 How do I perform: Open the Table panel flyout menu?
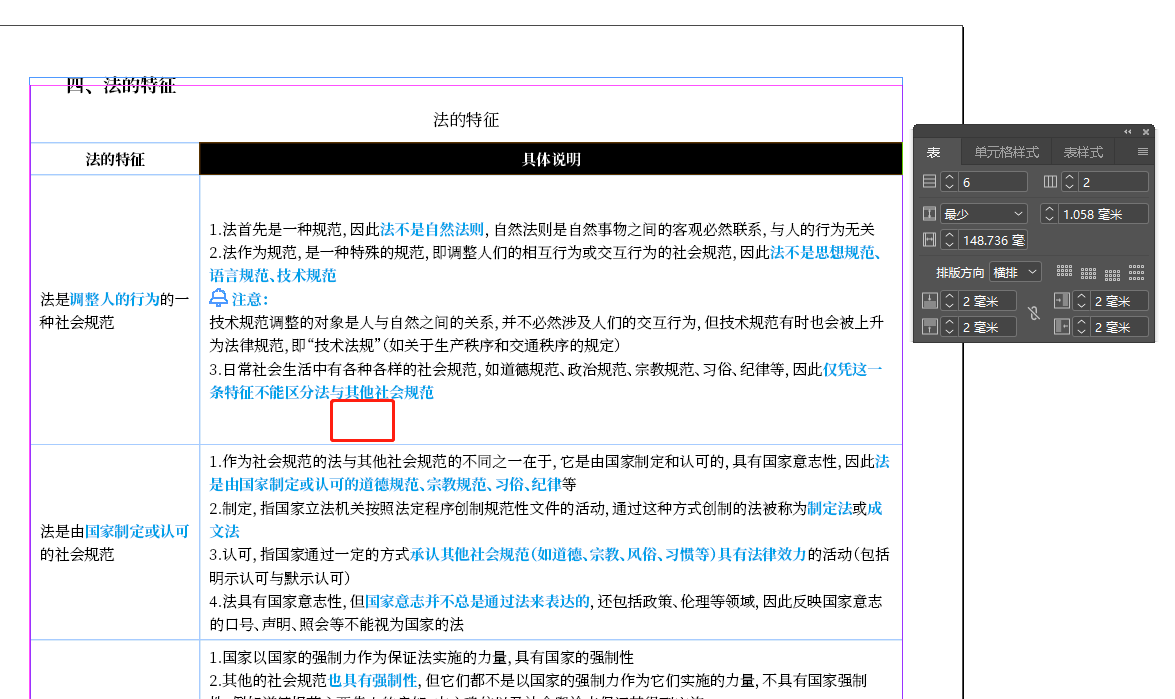click(1143, 152)
